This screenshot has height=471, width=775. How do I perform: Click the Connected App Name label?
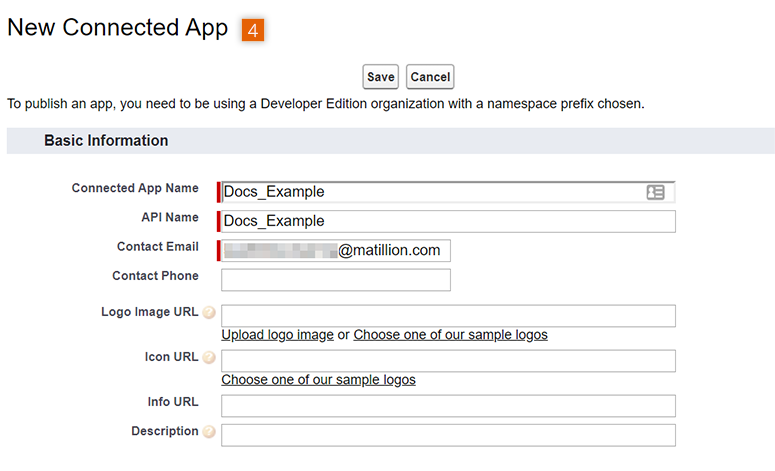[135, 188]
